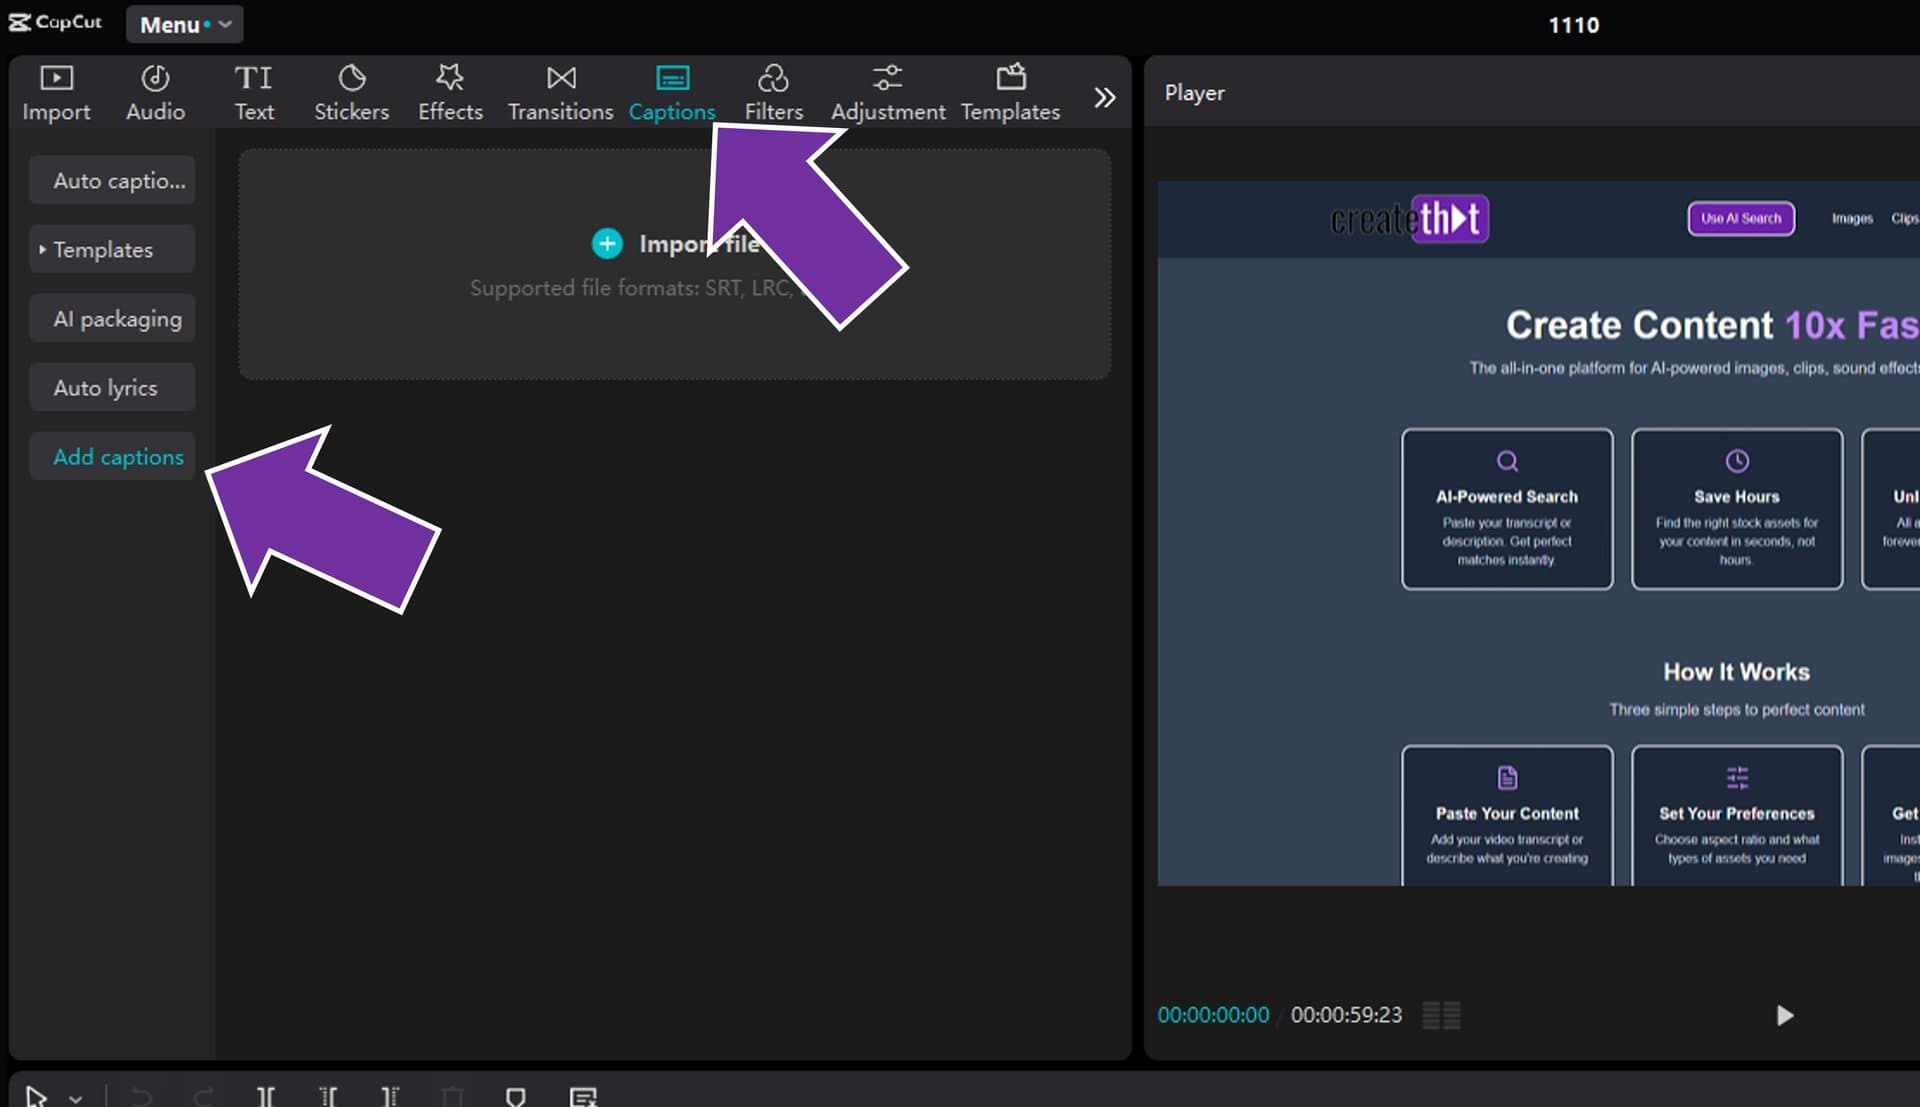The width and height of the screenshot is (1920, 1107).
Task: Select Auto captions in sidebar
Action: 112,180
